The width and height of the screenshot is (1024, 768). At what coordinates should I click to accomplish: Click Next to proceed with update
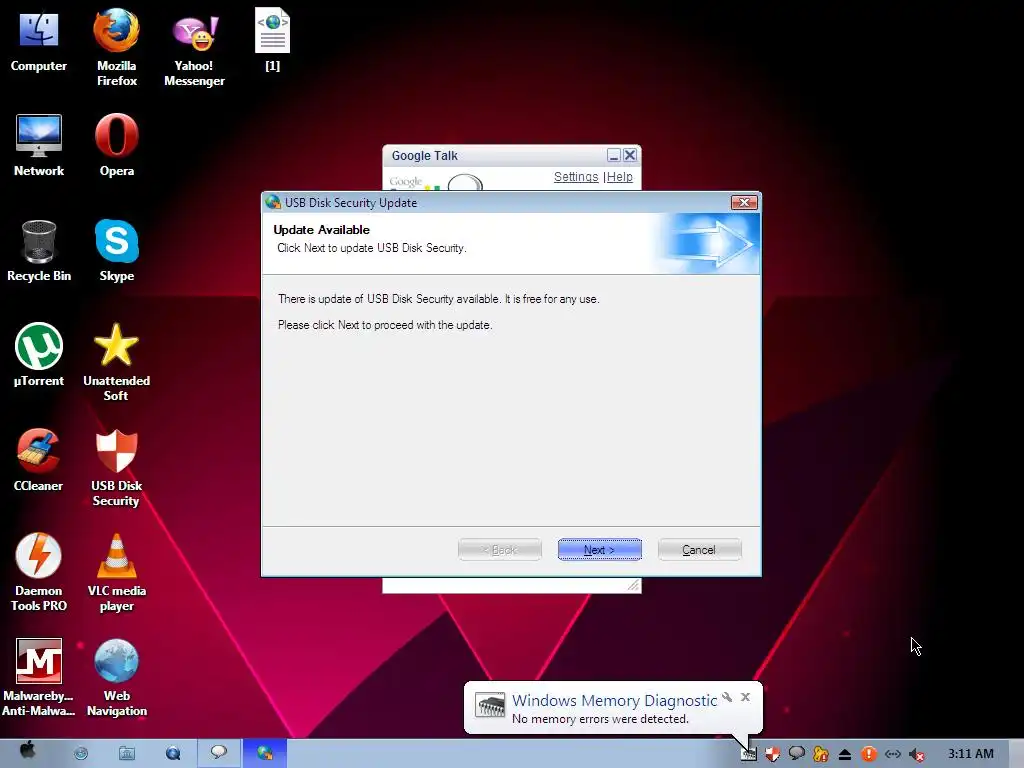(x=600, y=550)
